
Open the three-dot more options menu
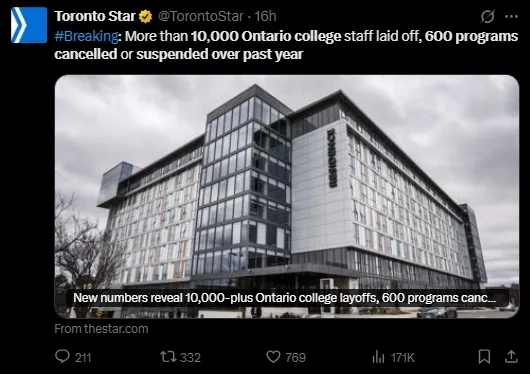[511, 16]
